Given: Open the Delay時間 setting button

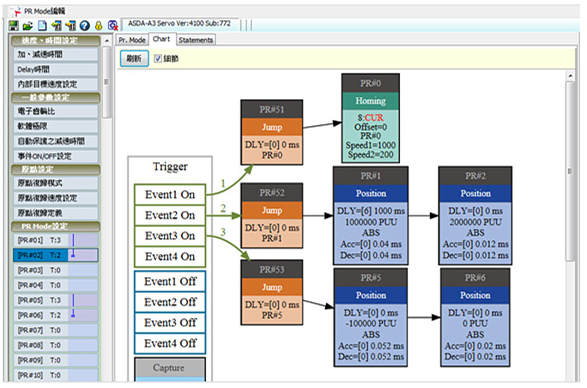Looking at the screenshot, I should pyautogui.click(x=55, y=69).
